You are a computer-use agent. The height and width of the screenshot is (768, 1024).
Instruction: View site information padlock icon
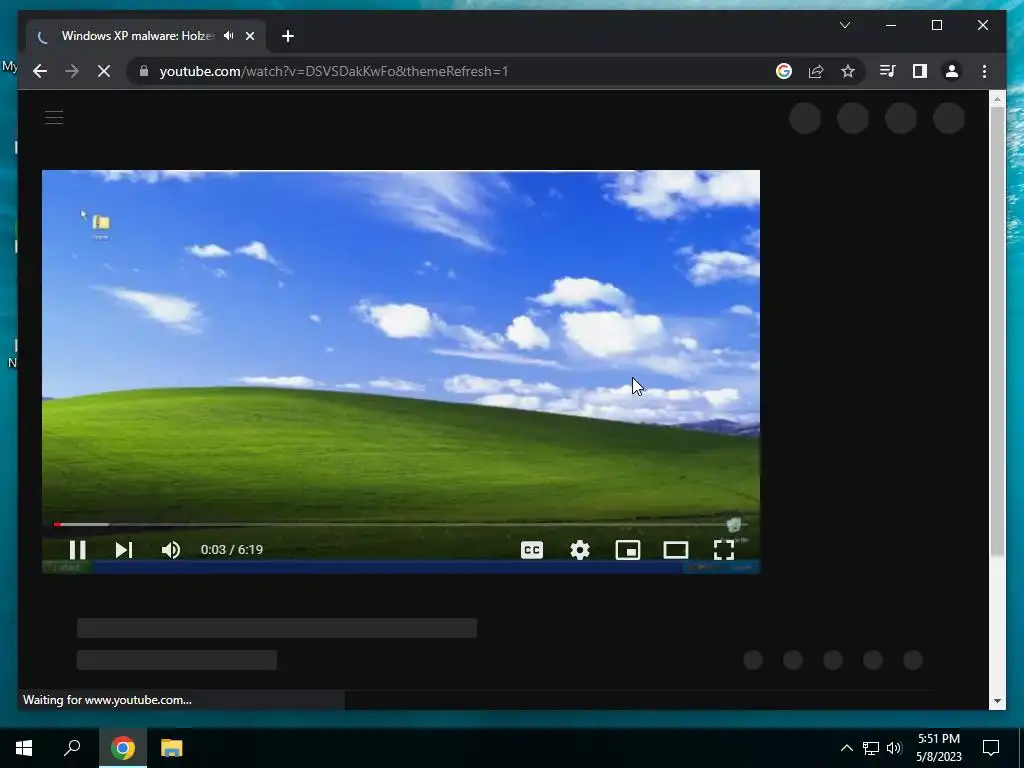(144, 71)
